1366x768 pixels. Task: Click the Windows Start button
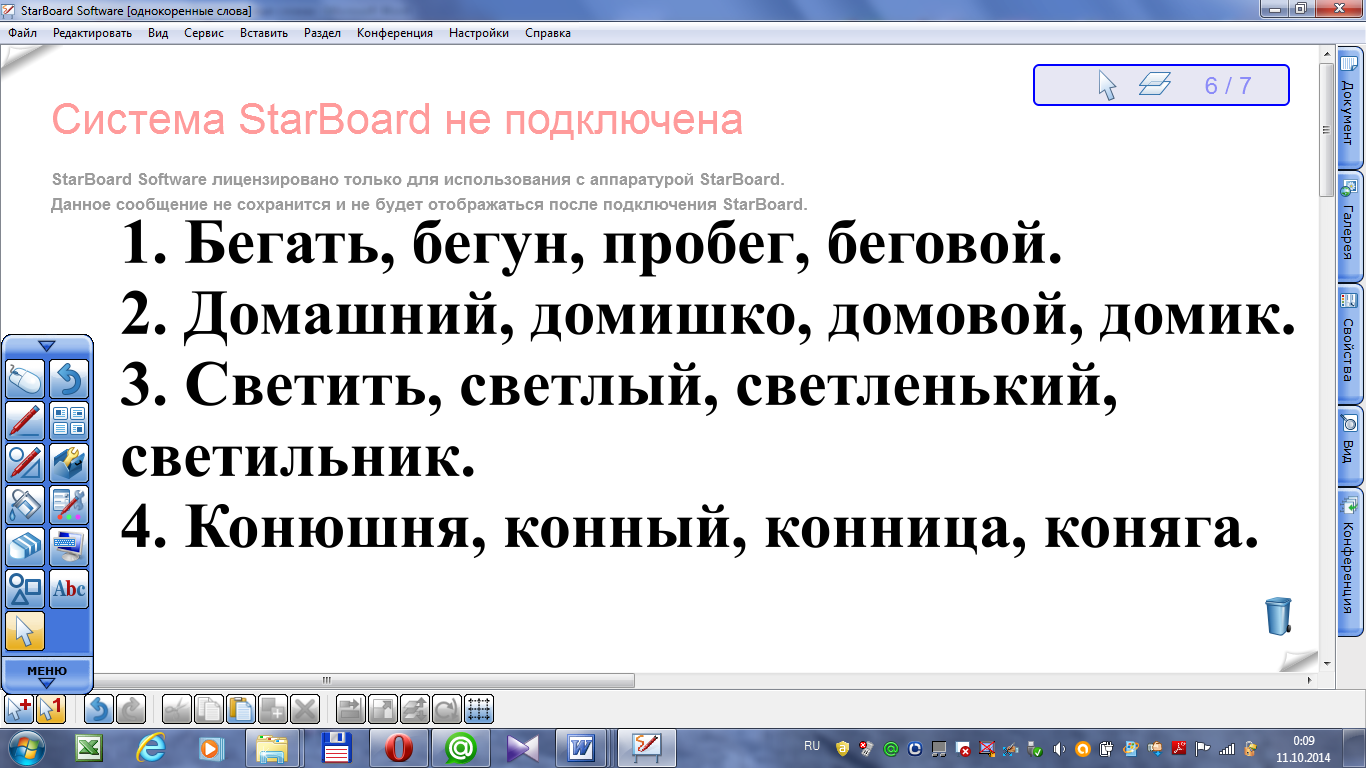(x=25, y=748)
